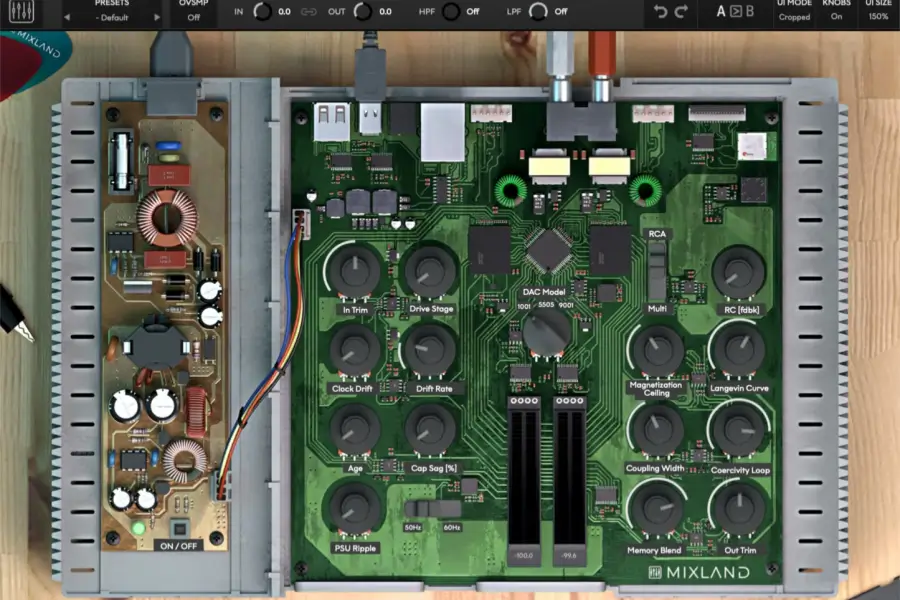
Task: Click the -99.6 meter readout
Action: click(569, 556)
